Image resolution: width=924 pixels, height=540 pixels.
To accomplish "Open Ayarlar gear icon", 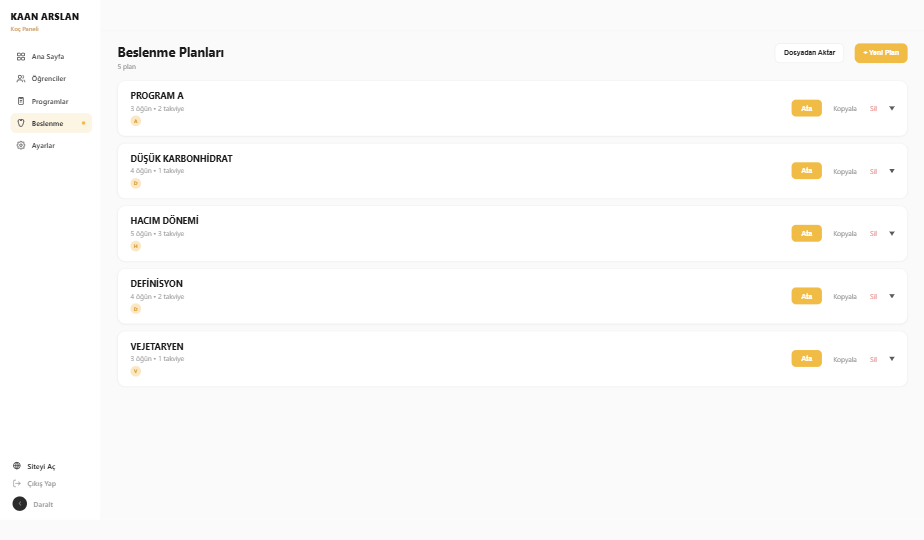I will (21, 146).
